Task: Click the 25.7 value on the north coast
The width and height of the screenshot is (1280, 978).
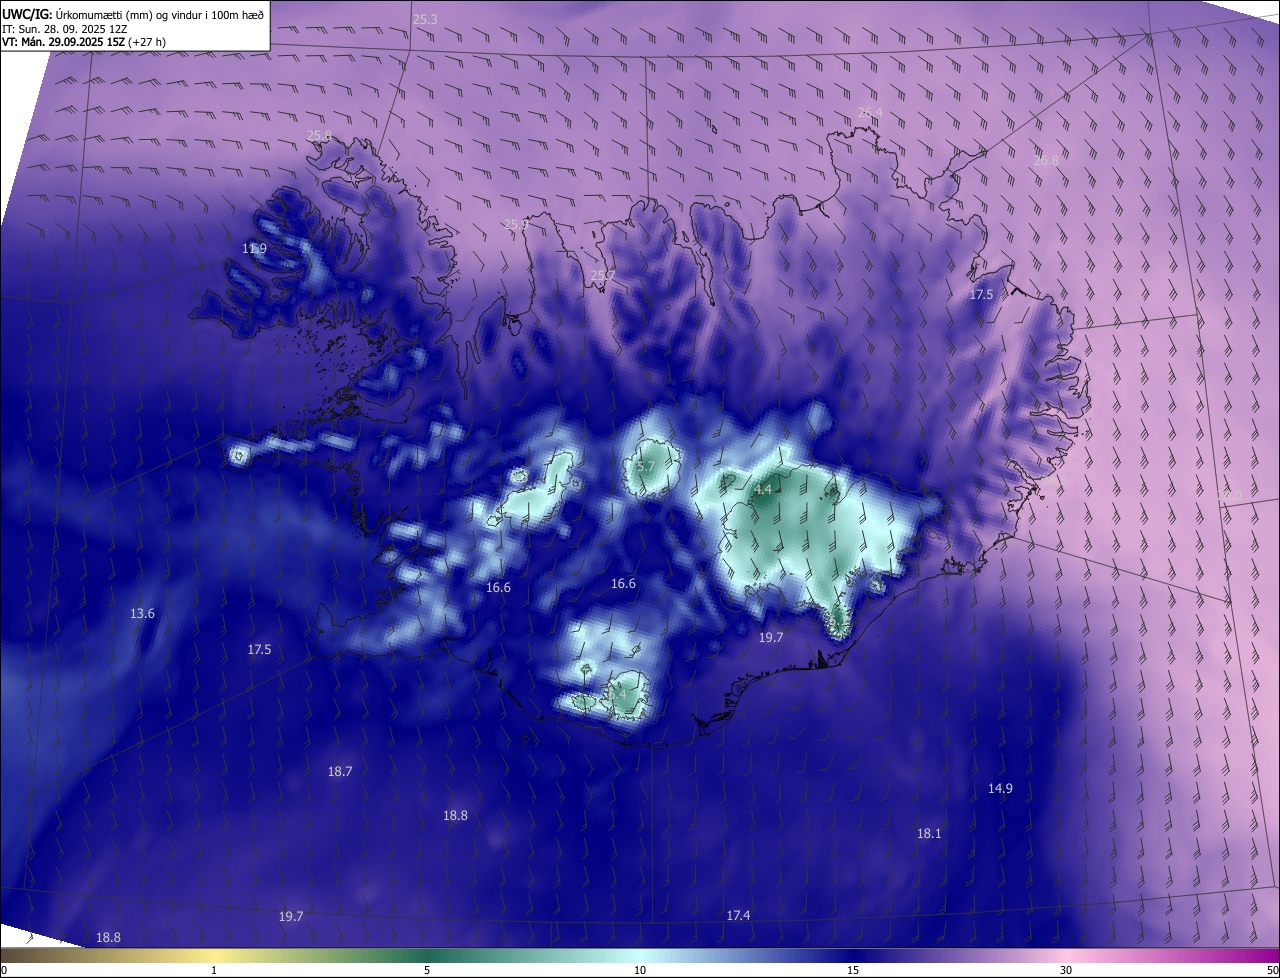Action: click(603, 275)
